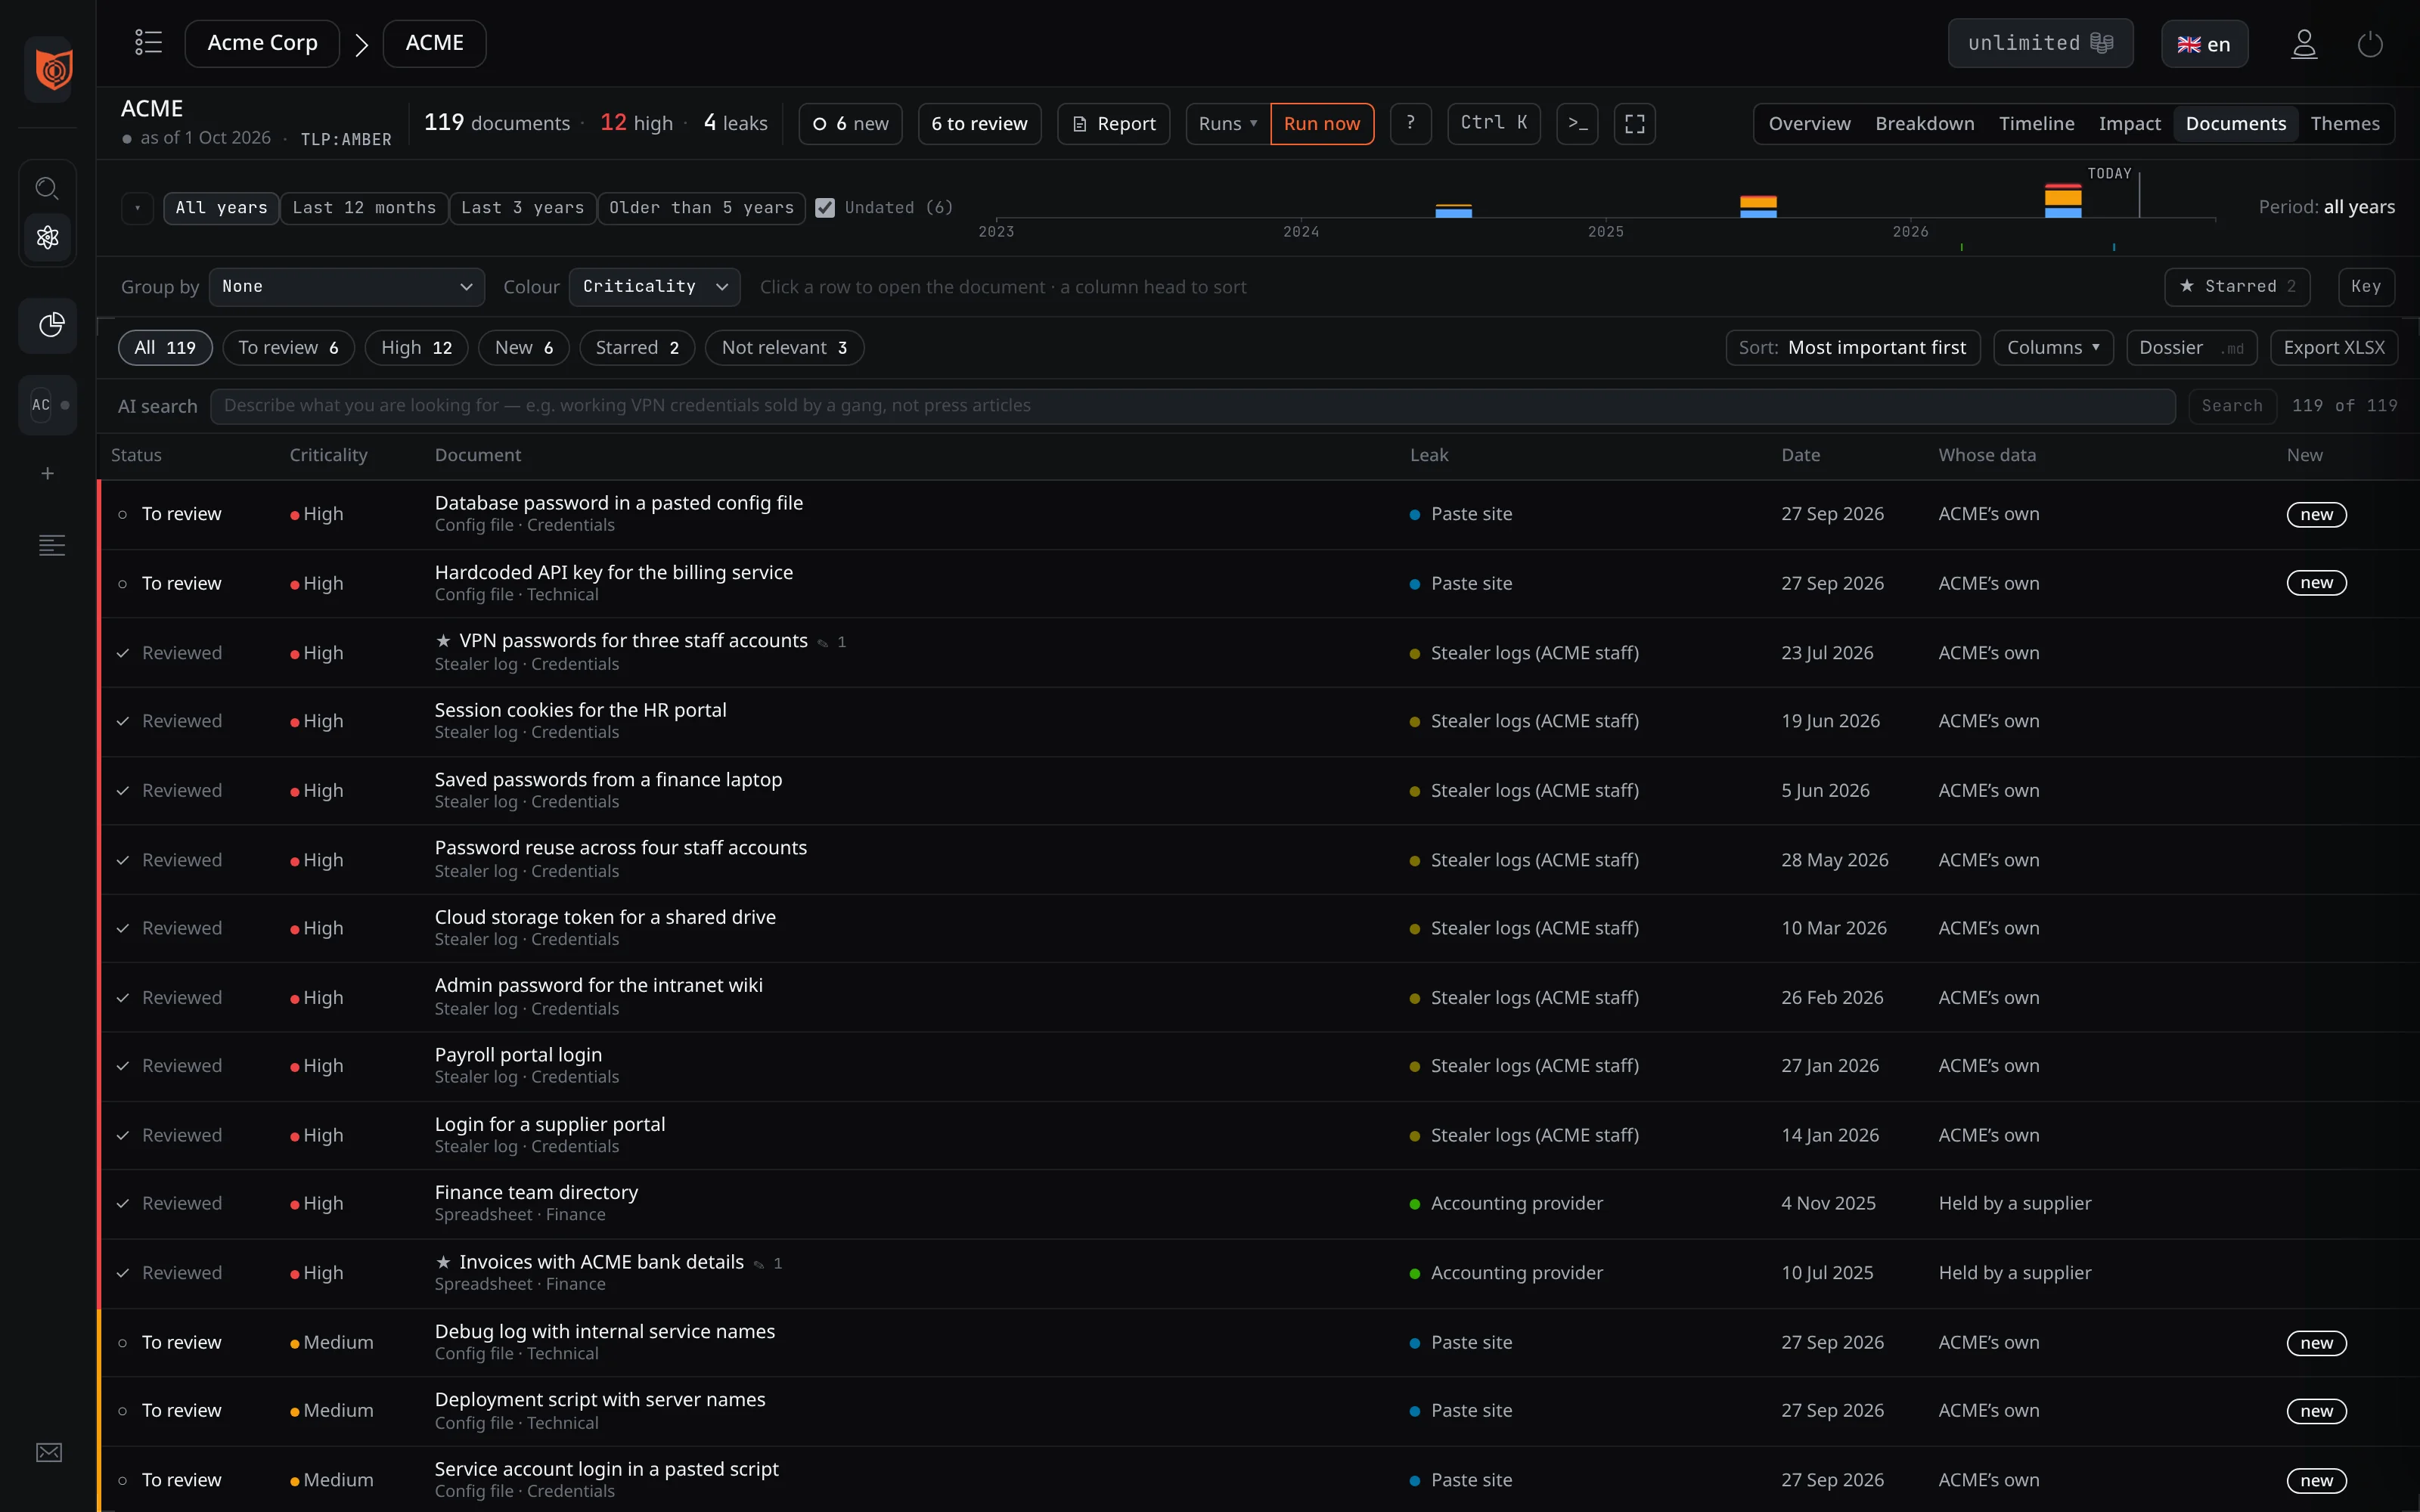Click the 2024 timeline histogram bar

[x=1453, y=211]
